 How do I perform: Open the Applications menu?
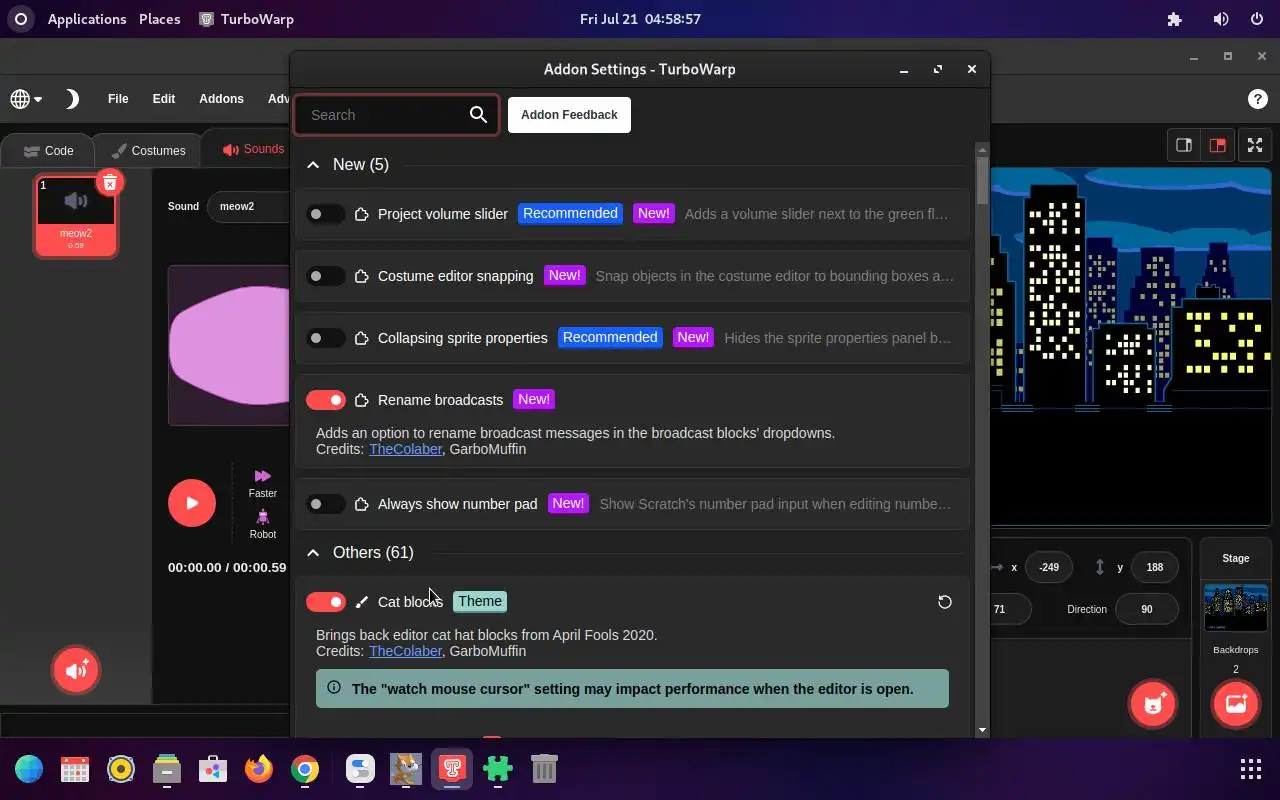pos(87,19)
